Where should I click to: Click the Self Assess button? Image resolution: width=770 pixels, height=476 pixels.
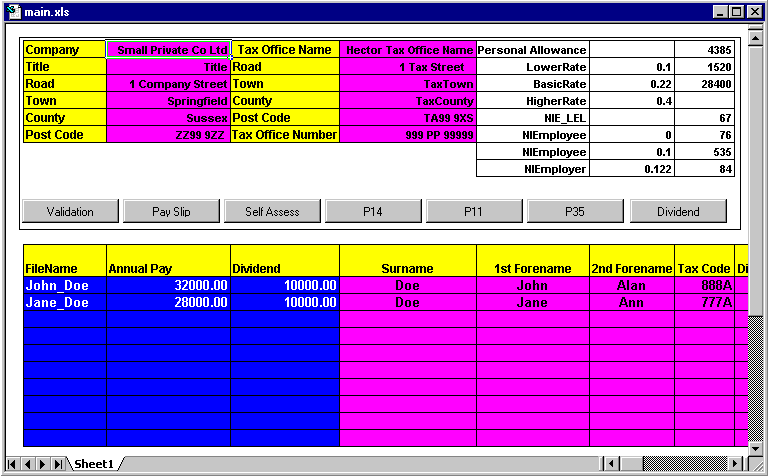coord(272,211)
